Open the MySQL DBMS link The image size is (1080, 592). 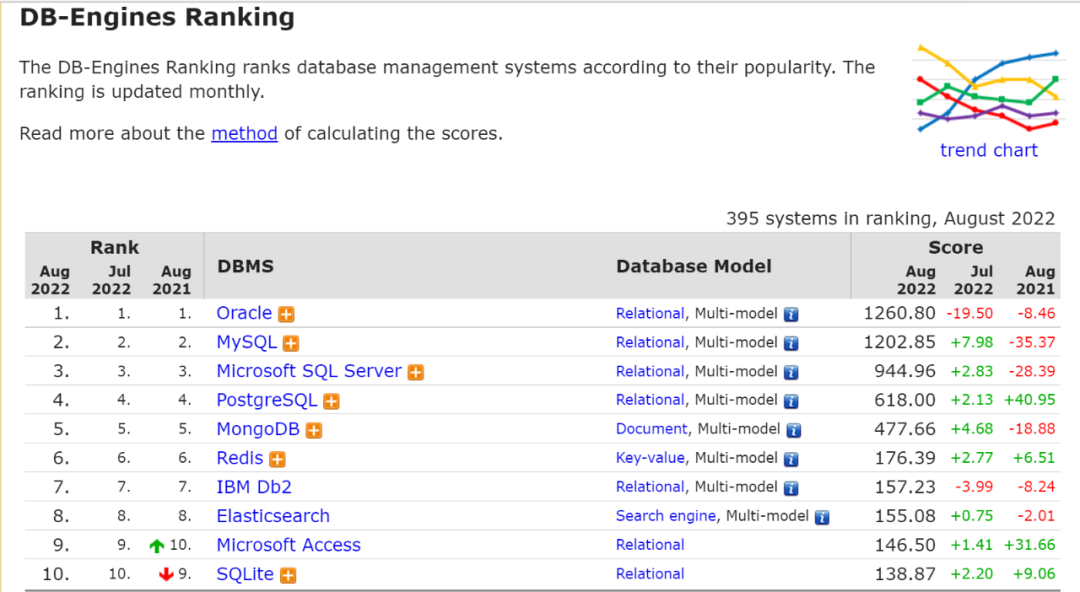[x=247, y=342]
